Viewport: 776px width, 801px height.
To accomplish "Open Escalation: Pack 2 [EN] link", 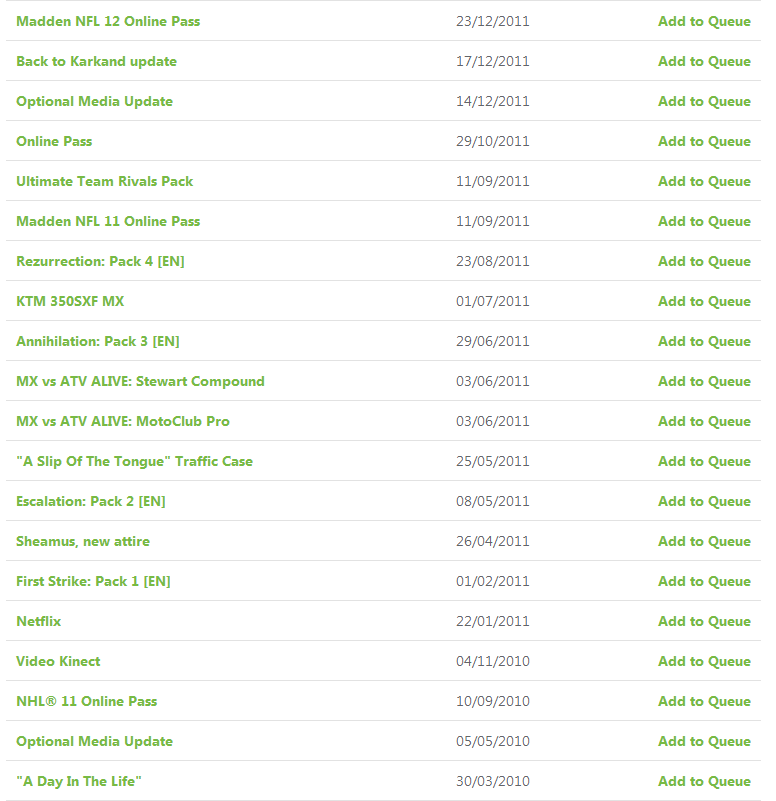I will pos(91,502).
